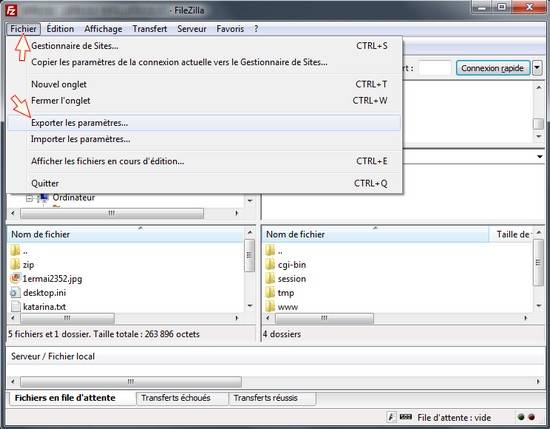Open the Connexion rapide history dropdown arrow
Image resolution: width=550 pixels, height=429 pixels.
(x=537, y=68)
